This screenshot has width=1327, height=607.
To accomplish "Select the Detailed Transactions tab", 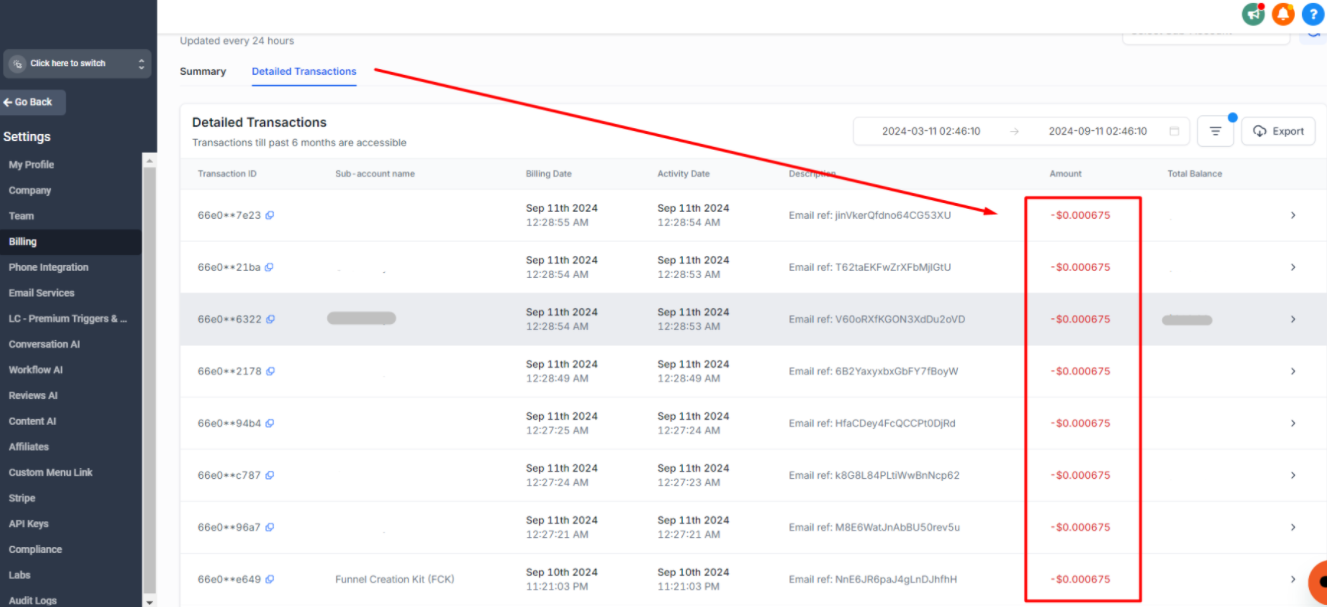I will 304,72.
